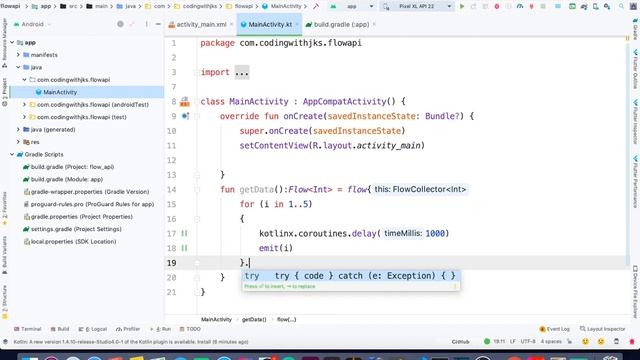
Task: Click the Debug app bug icon
Action: (497, 7)
